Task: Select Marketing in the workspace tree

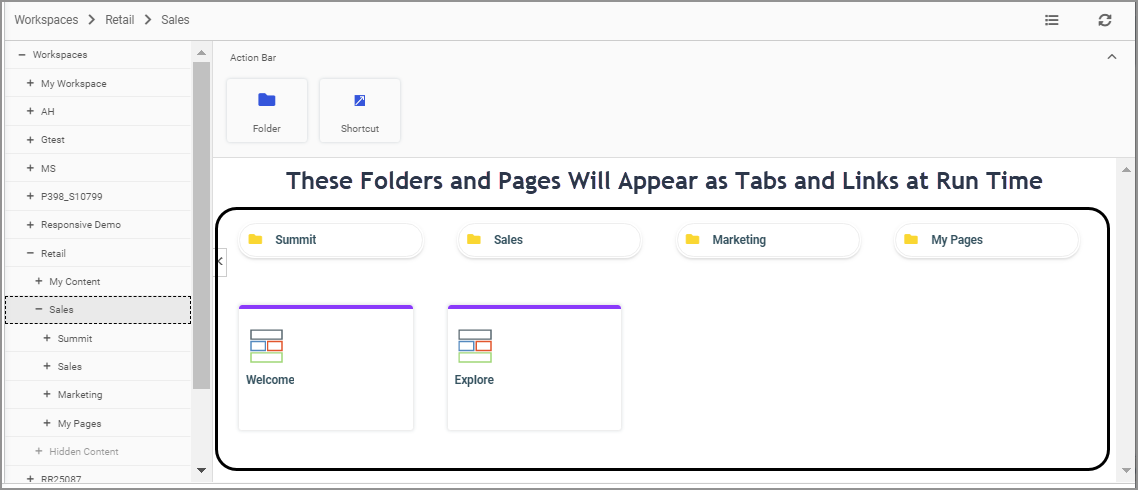Action: pos(80,395)
